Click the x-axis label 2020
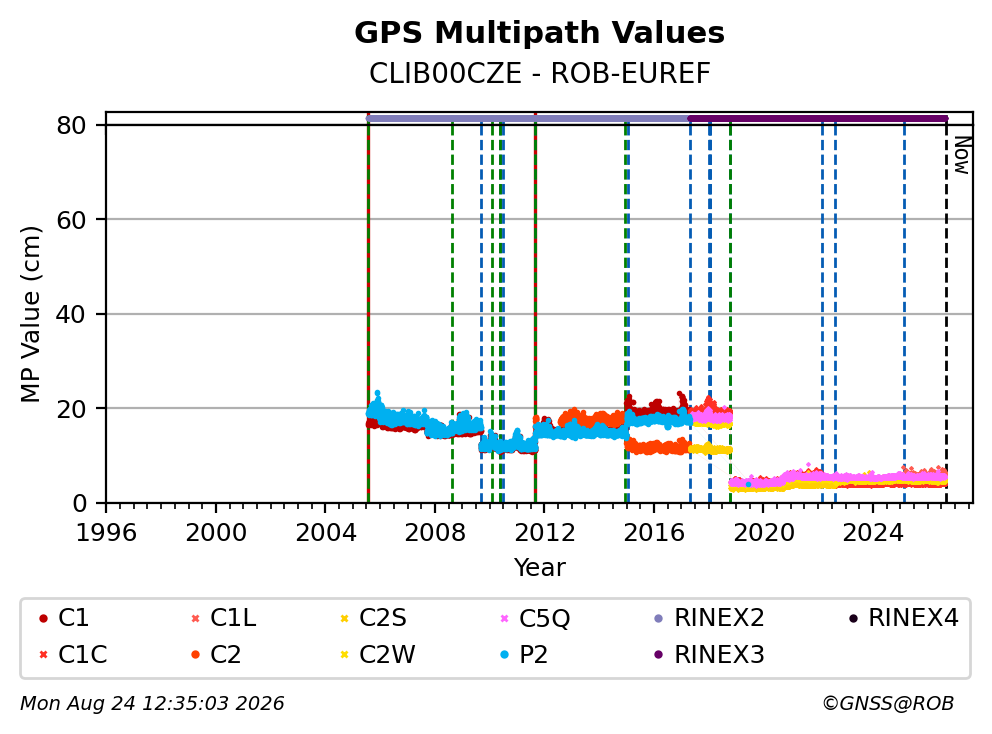The image size is (992, 734). pos(763,533)
